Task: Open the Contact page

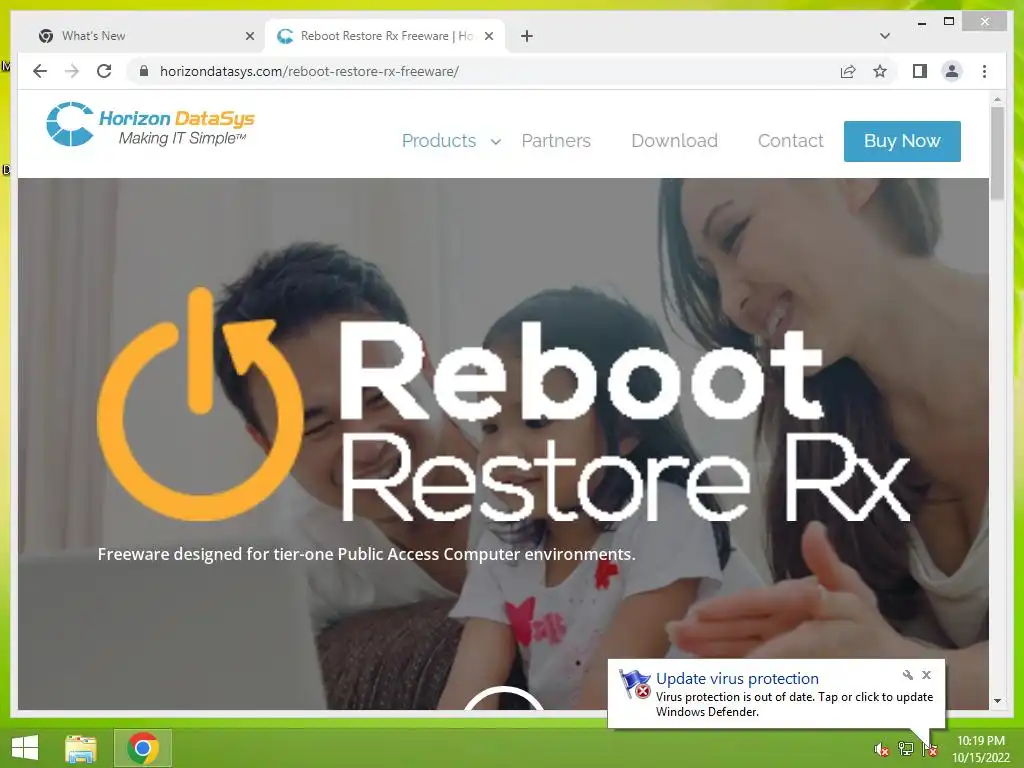Action: [790, 140]
